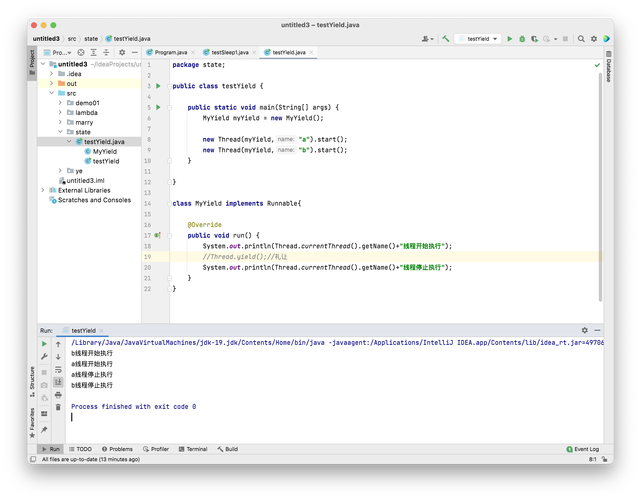Toggle the Favorites tool window
The height and width of the screenshot is (500, 641).
[x=32, y=418]
